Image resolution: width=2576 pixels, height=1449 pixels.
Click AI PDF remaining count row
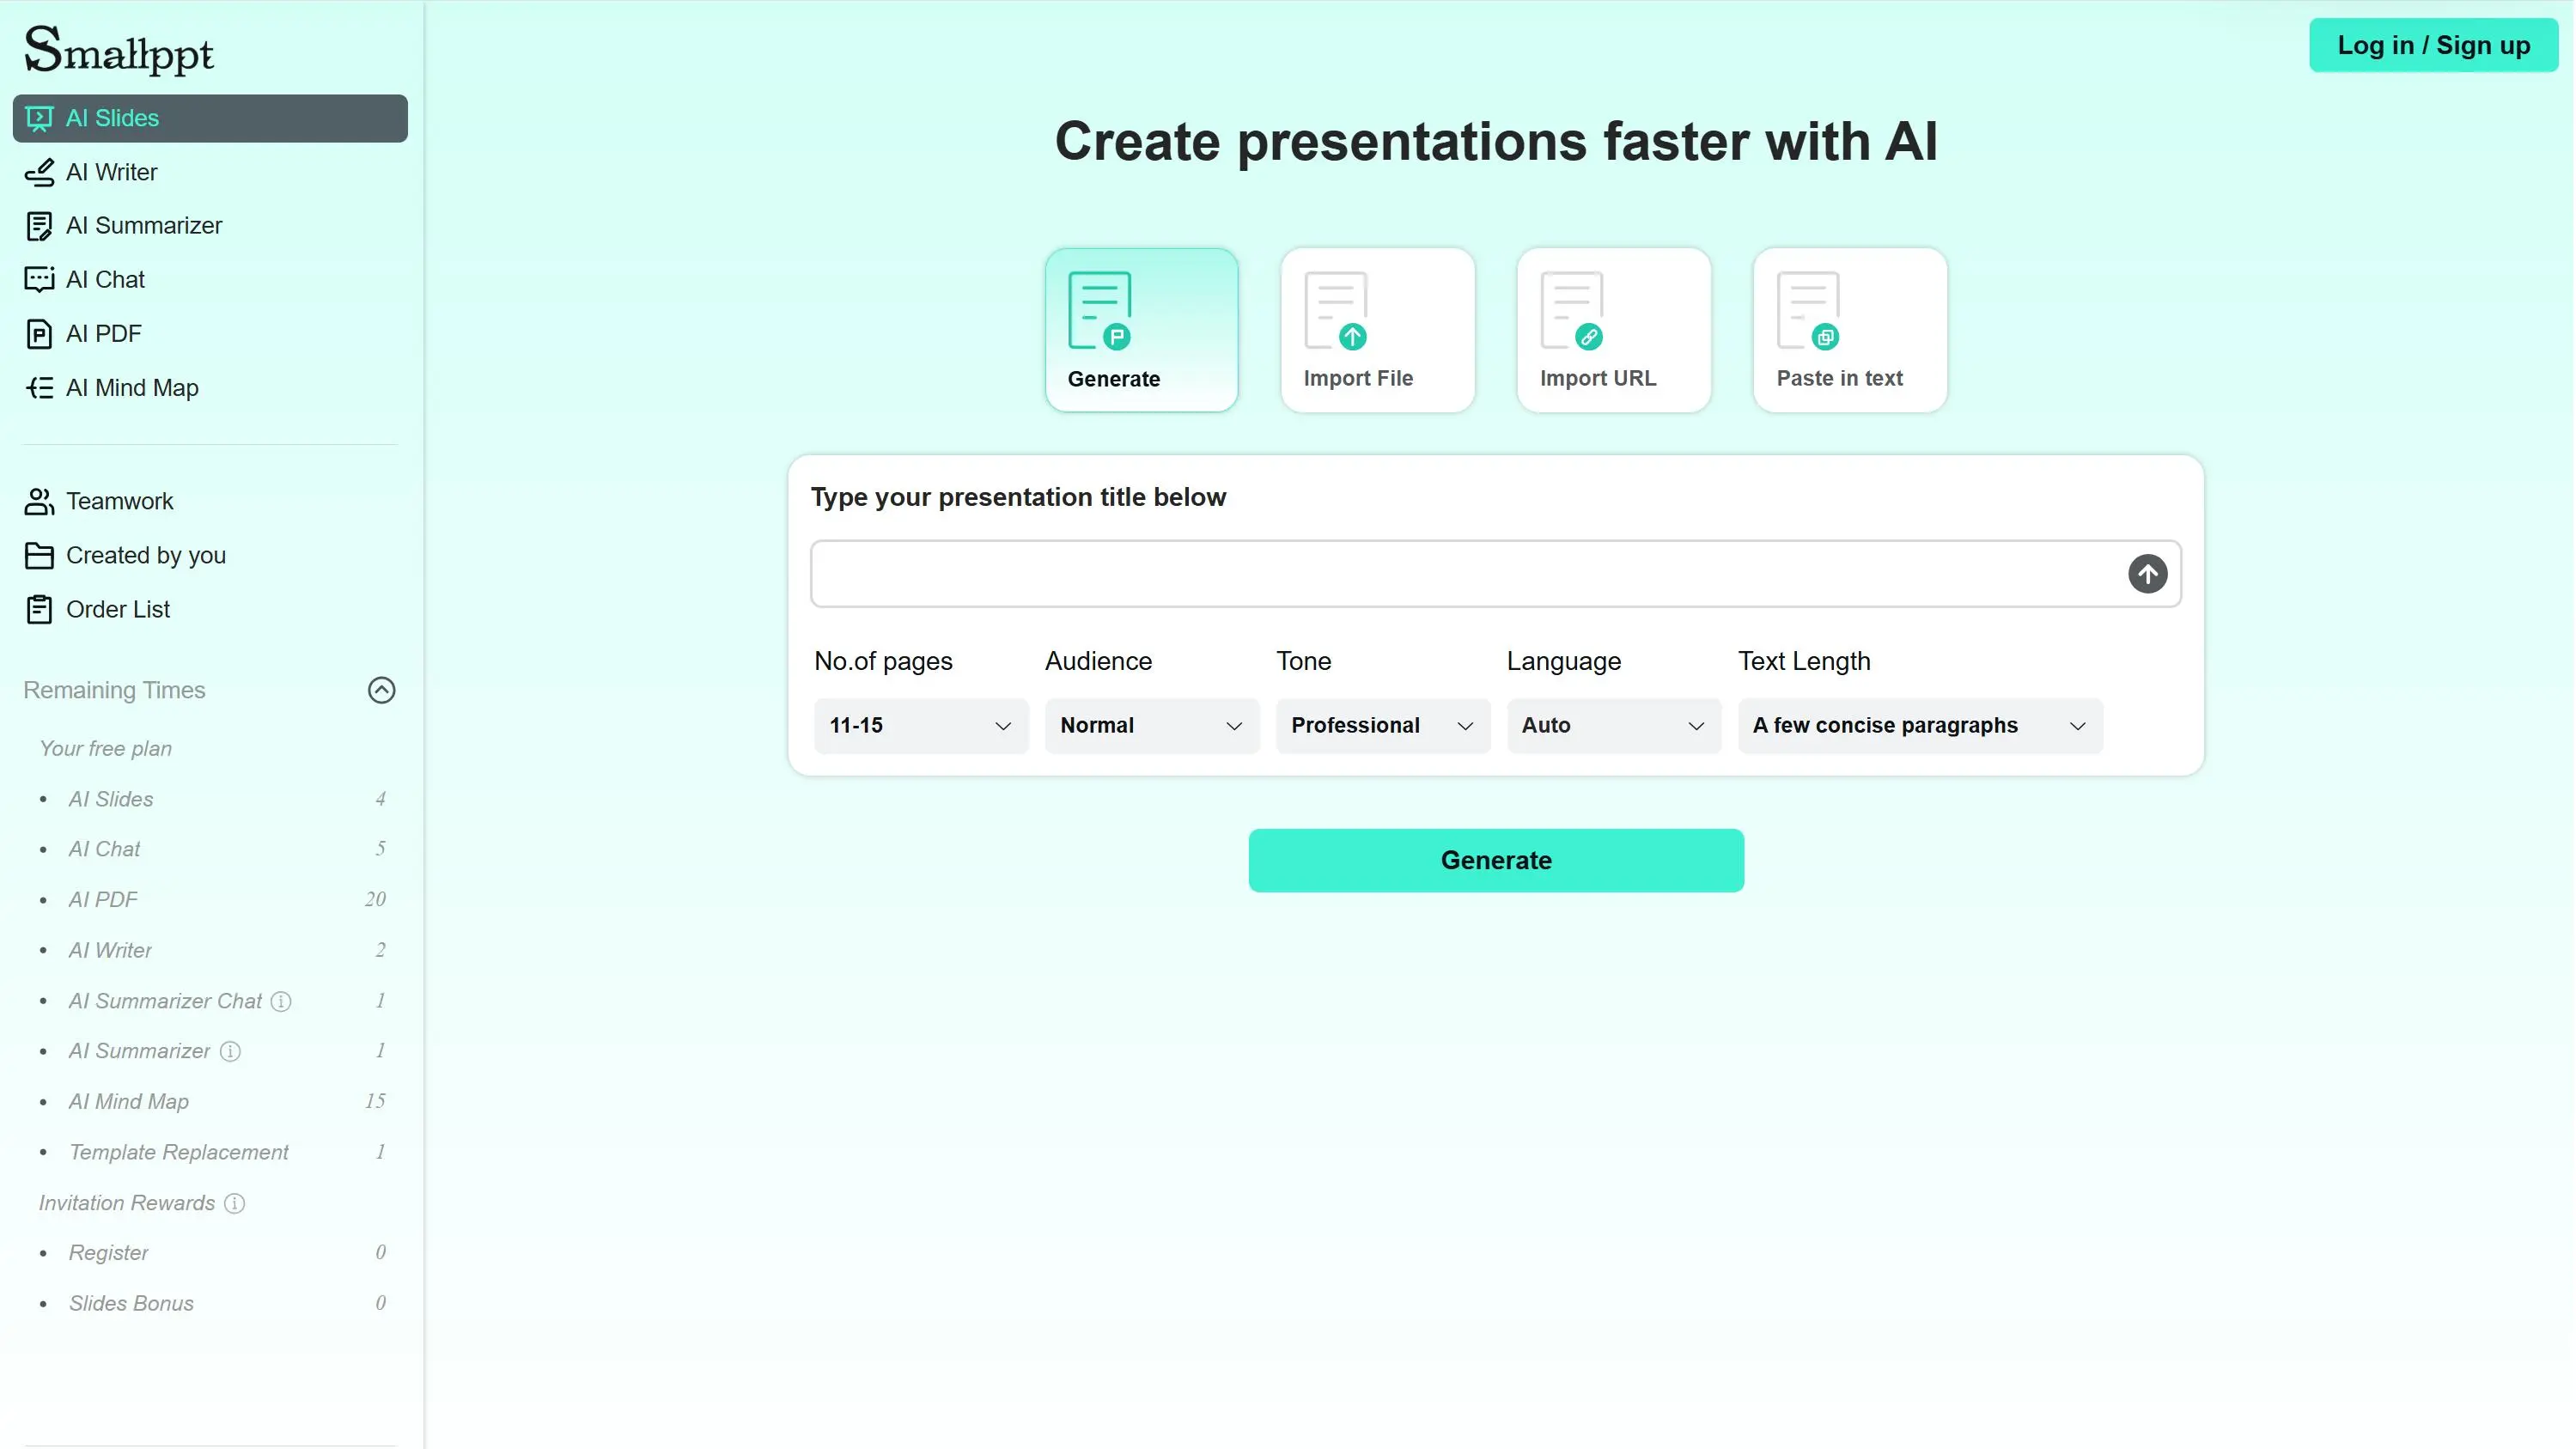[212, 900]
